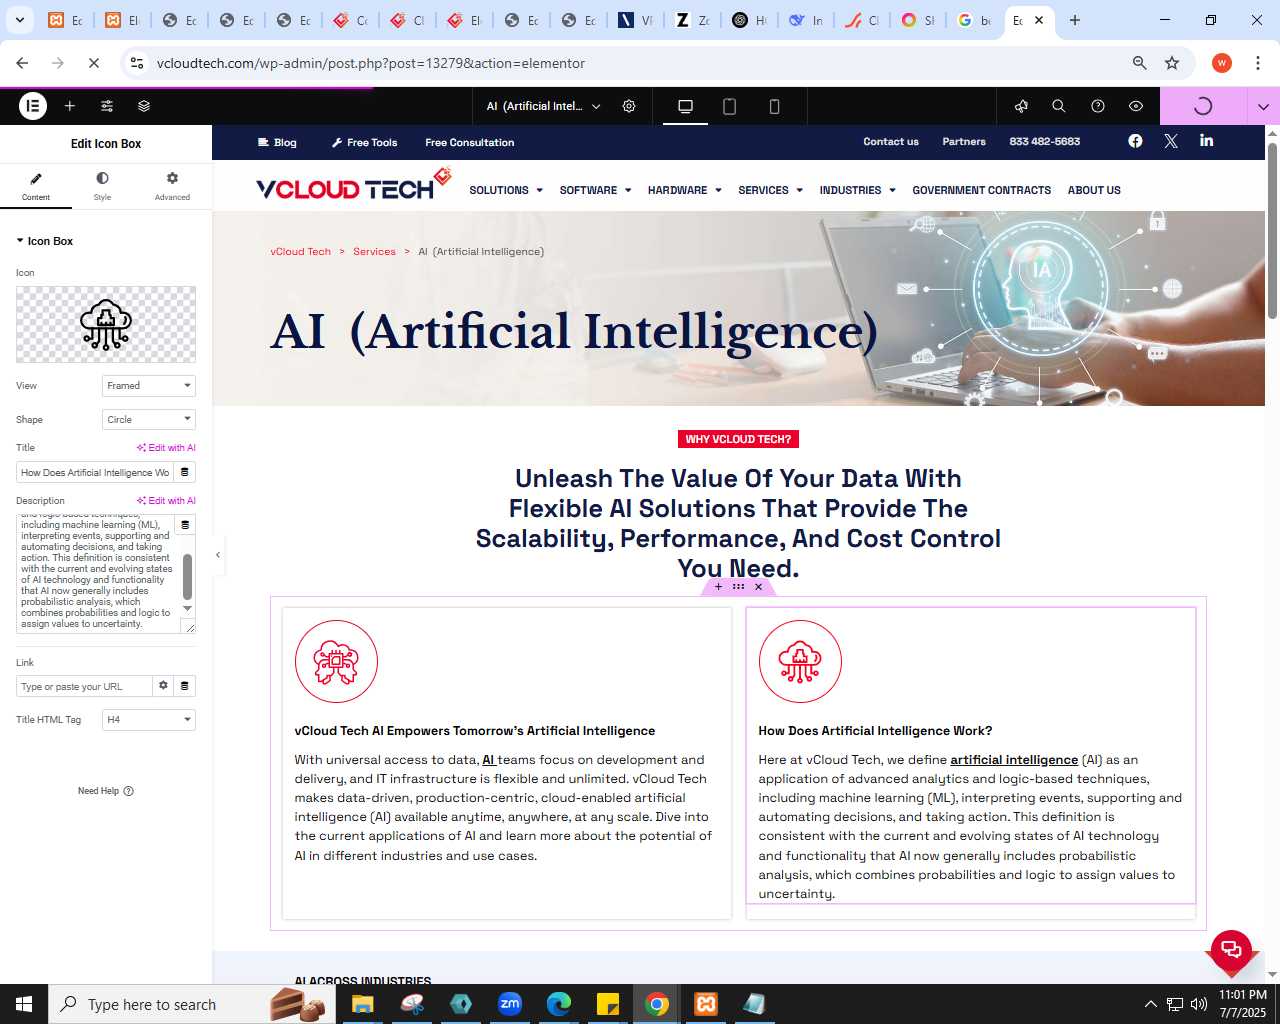Image resolution: width=1280 pixels, height=1024 pixels.
Task: Click the Add Element plus icon
Action: point(70,106)
